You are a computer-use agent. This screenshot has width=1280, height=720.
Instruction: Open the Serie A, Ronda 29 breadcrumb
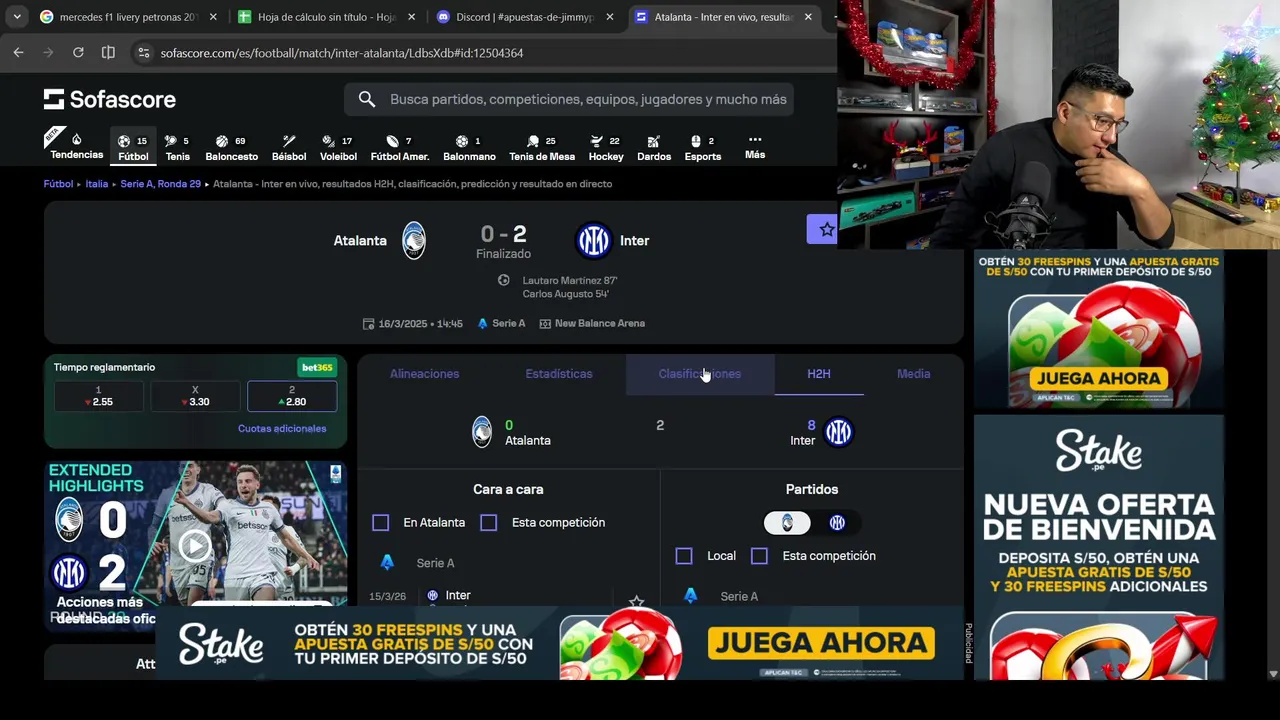[160, 184]
